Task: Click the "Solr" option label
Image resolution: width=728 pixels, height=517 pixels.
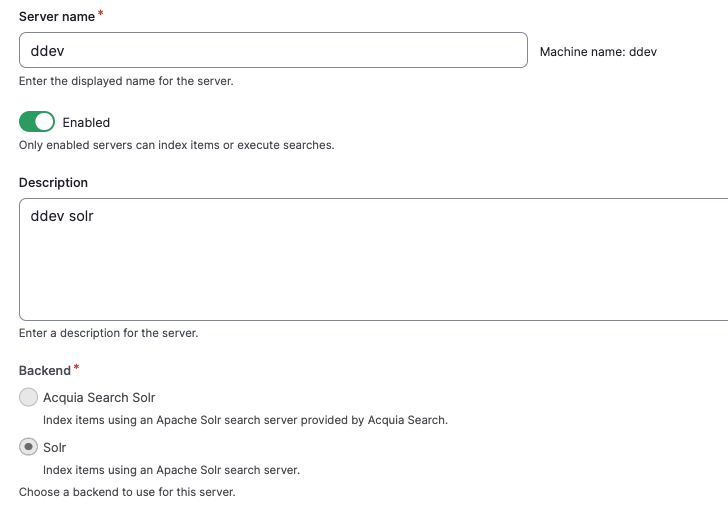Action: (54, 447)
